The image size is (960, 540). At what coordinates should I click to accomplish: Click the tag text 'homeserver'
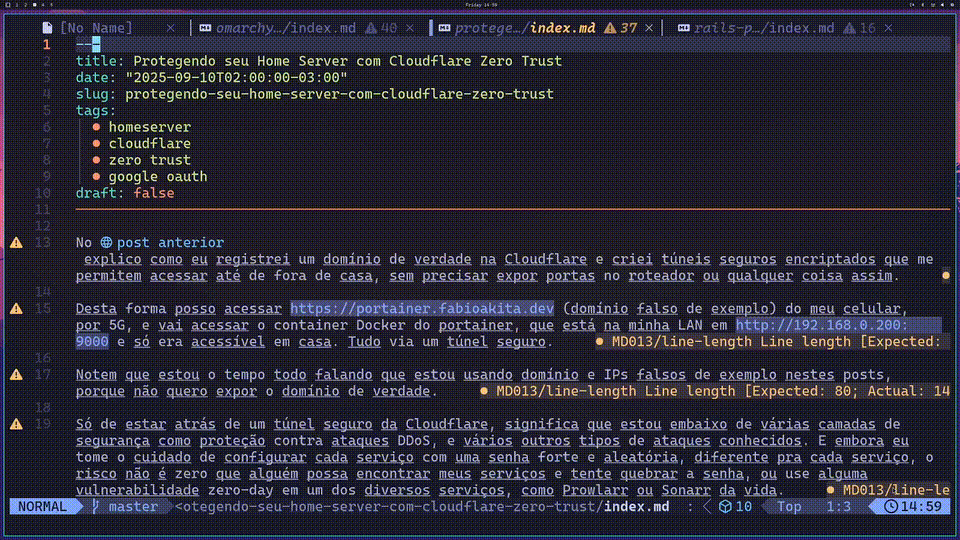pos(149,127)
